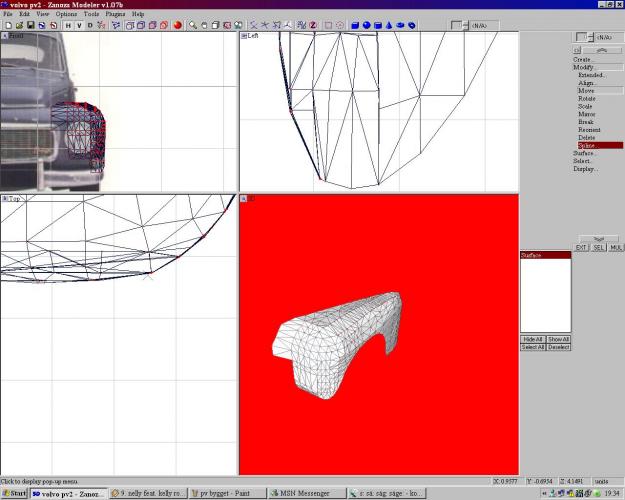Open the Tools menu
Screen dimensions: 625x500
(91, 15)
